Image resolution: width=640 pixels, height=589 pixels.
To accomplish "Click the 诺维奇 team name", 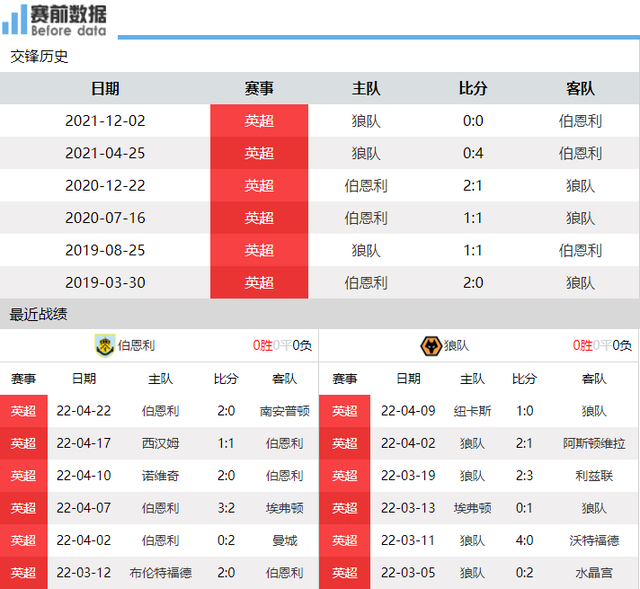I will 160,476.
